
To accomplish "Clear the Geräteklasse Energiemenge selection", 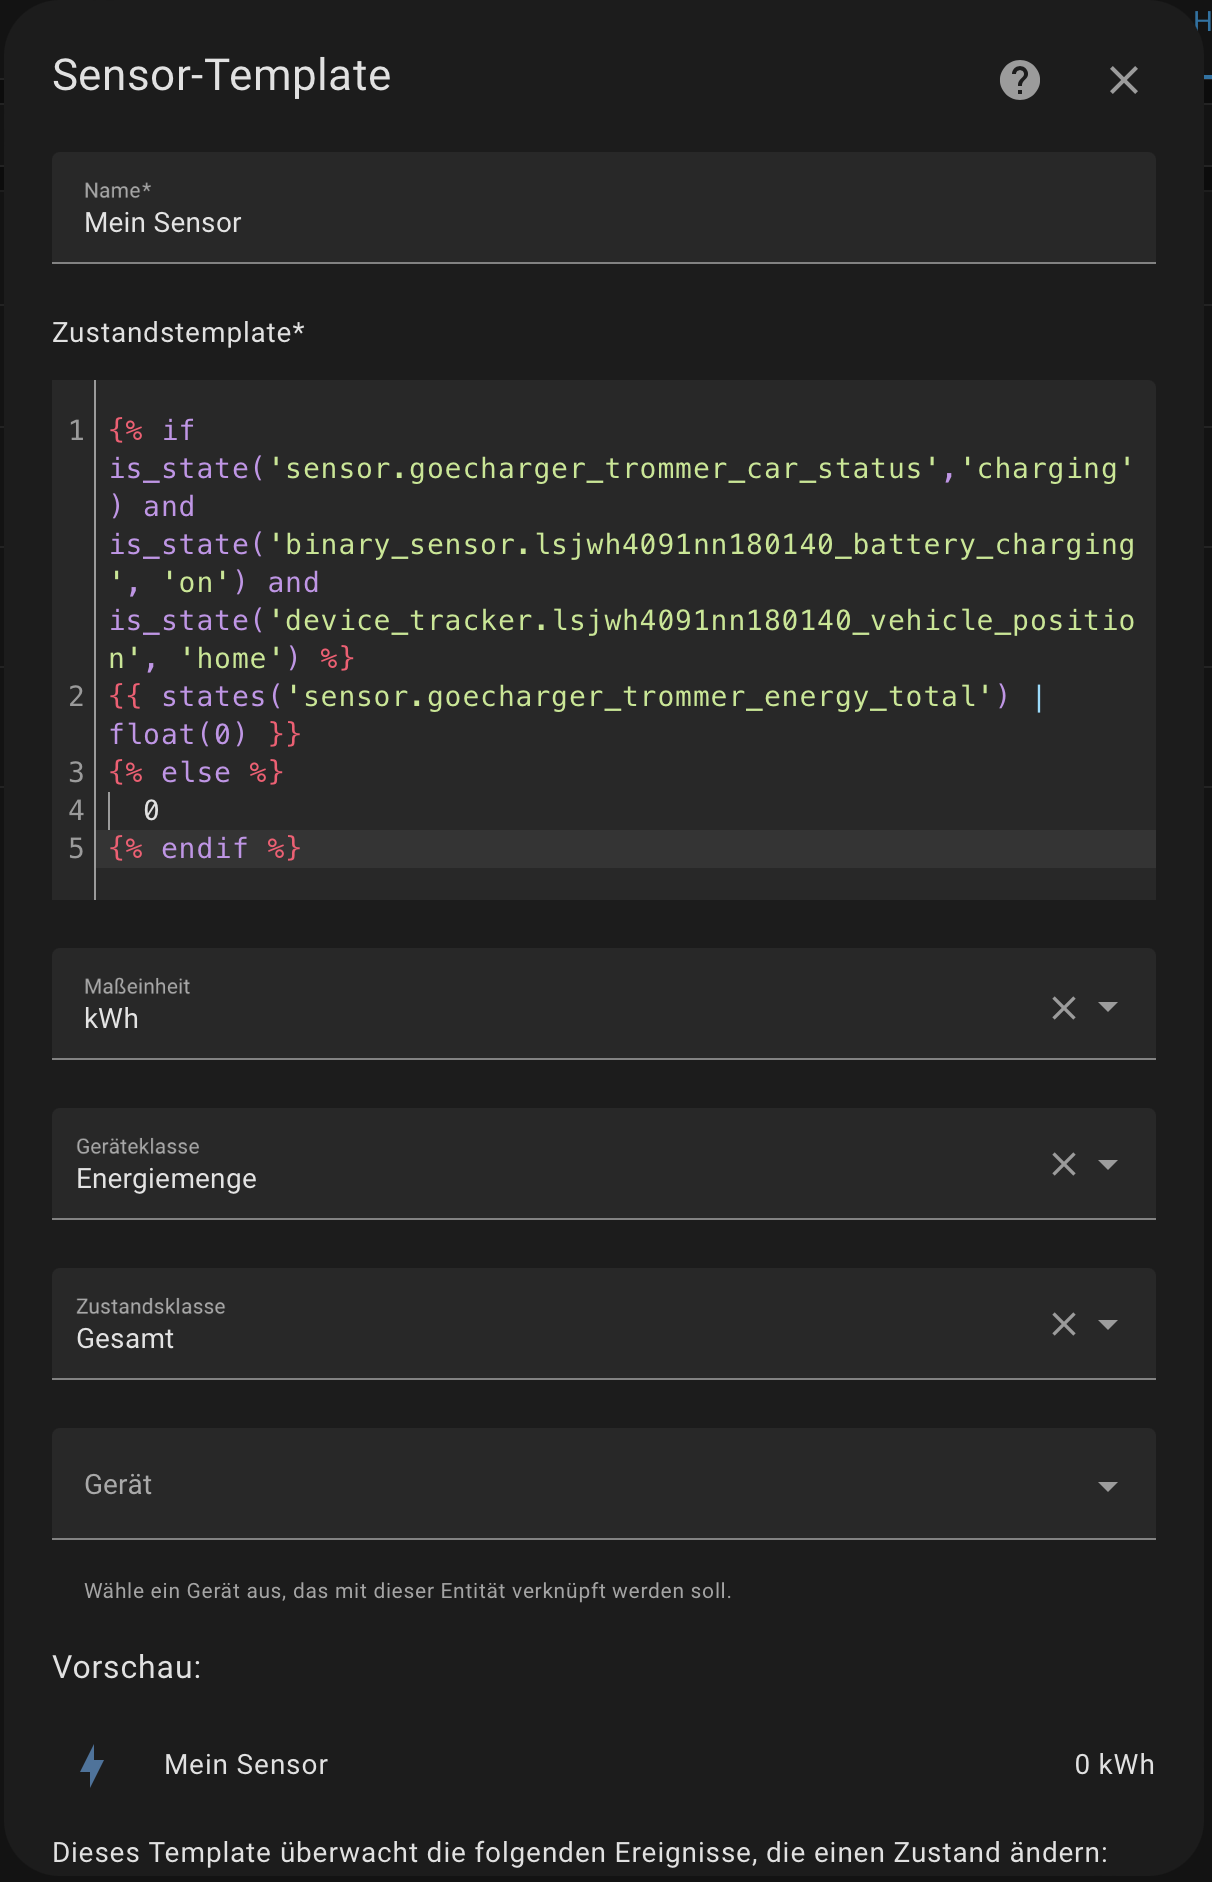I will click(x=1064, y=1164).
